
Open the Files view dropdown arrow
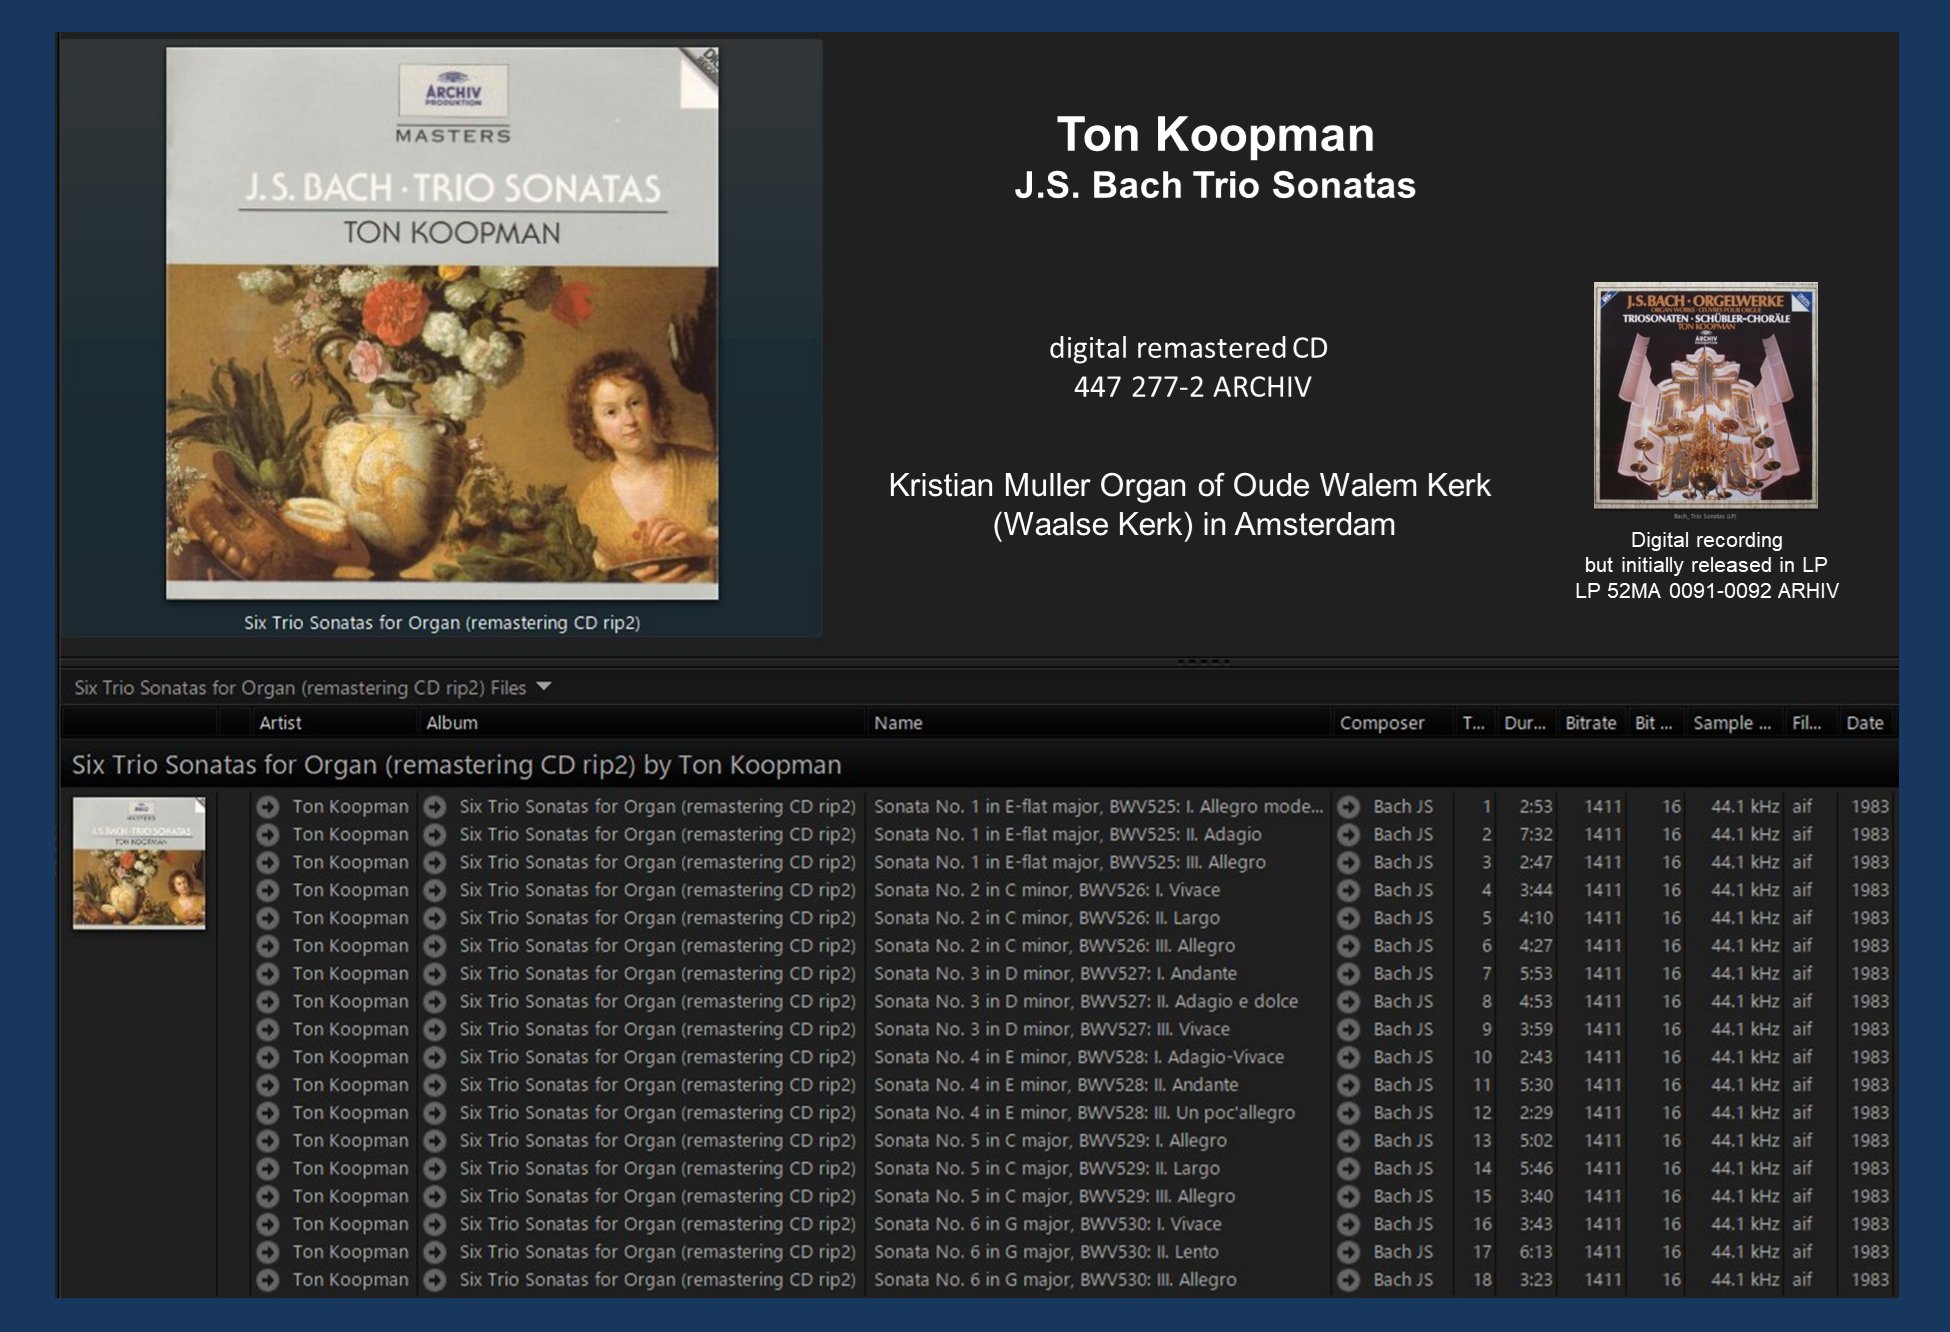point(544,687)
